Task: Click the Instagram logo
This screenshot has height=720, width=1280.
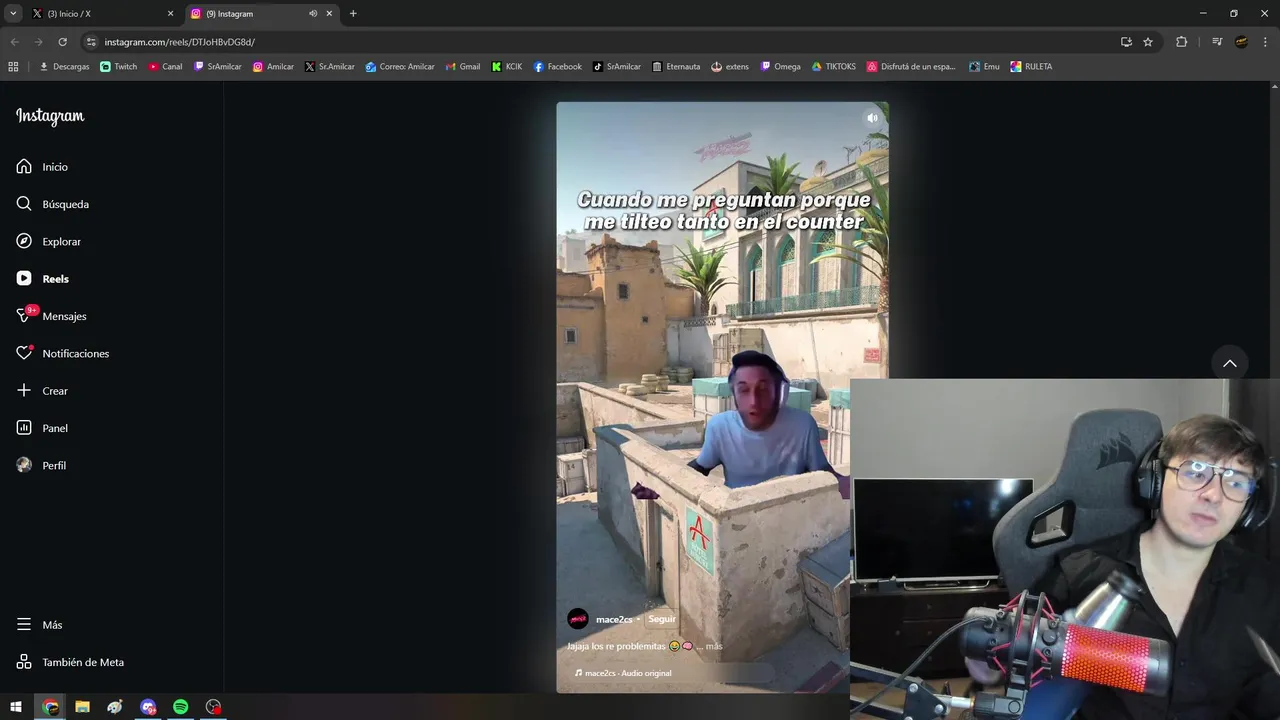Action: coord(50,116)
